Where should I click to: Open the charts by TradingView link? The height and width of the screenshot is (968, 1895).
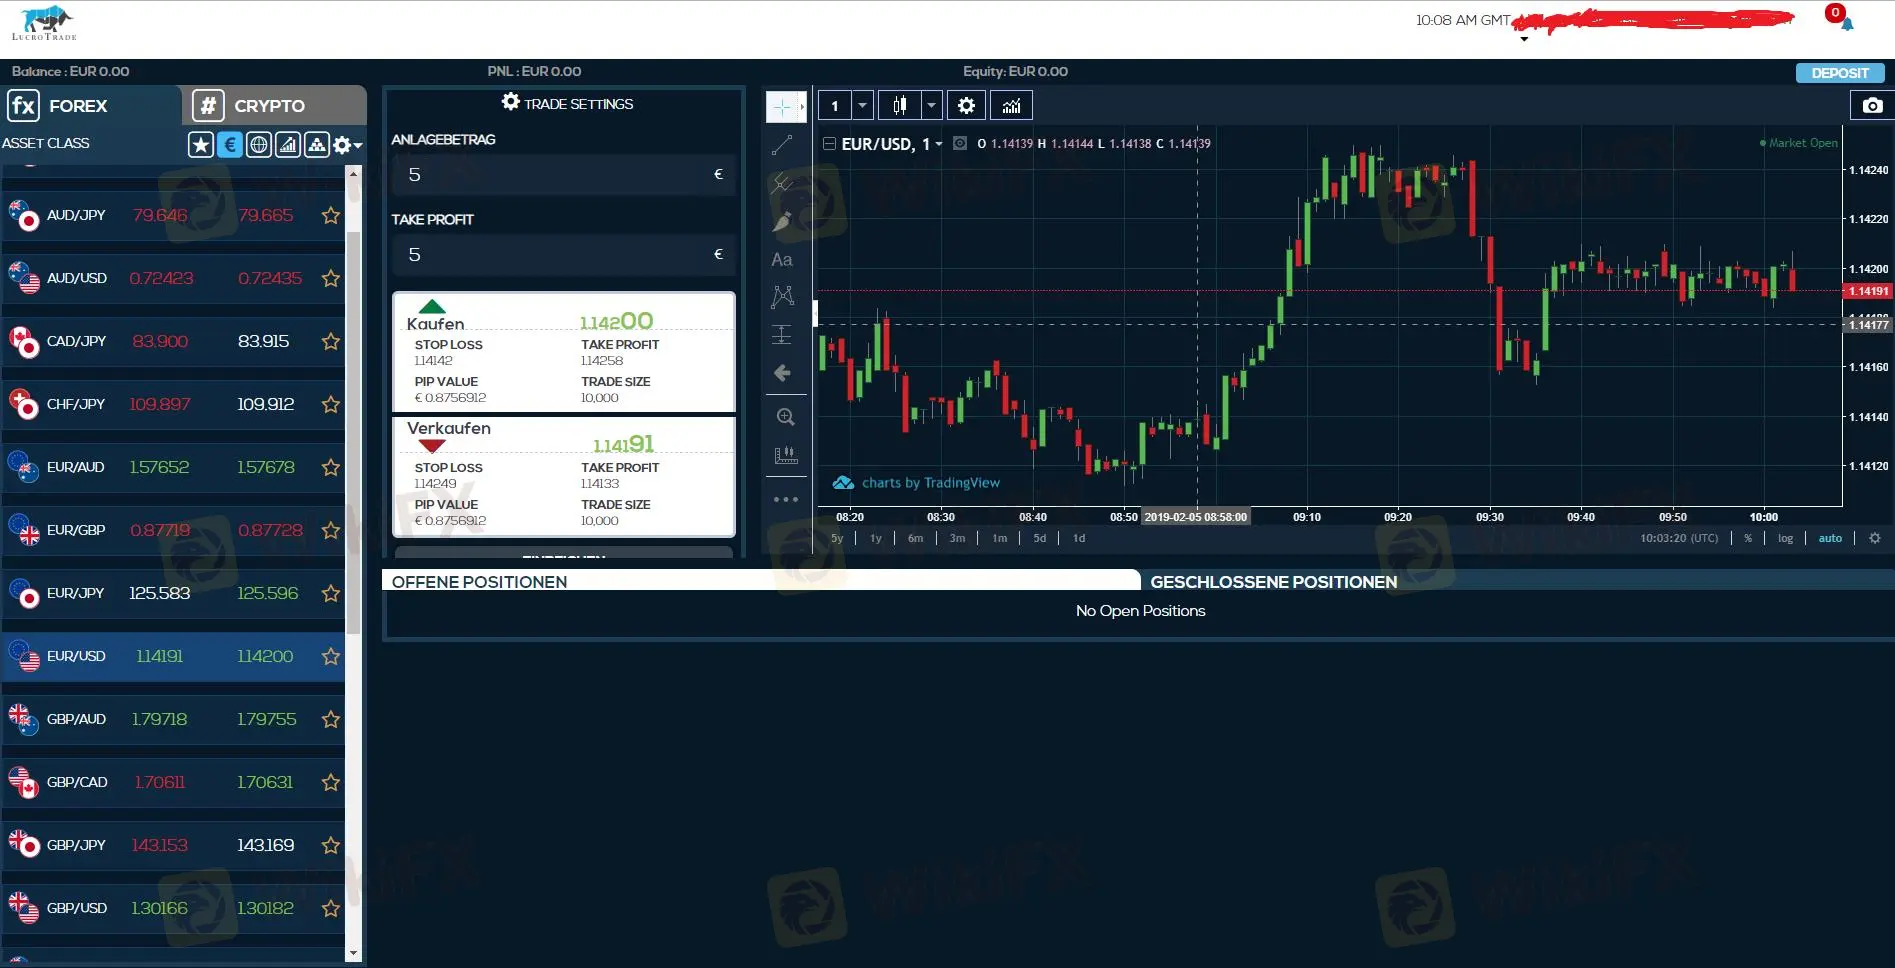pyautogui.click(x=929, y=482)
